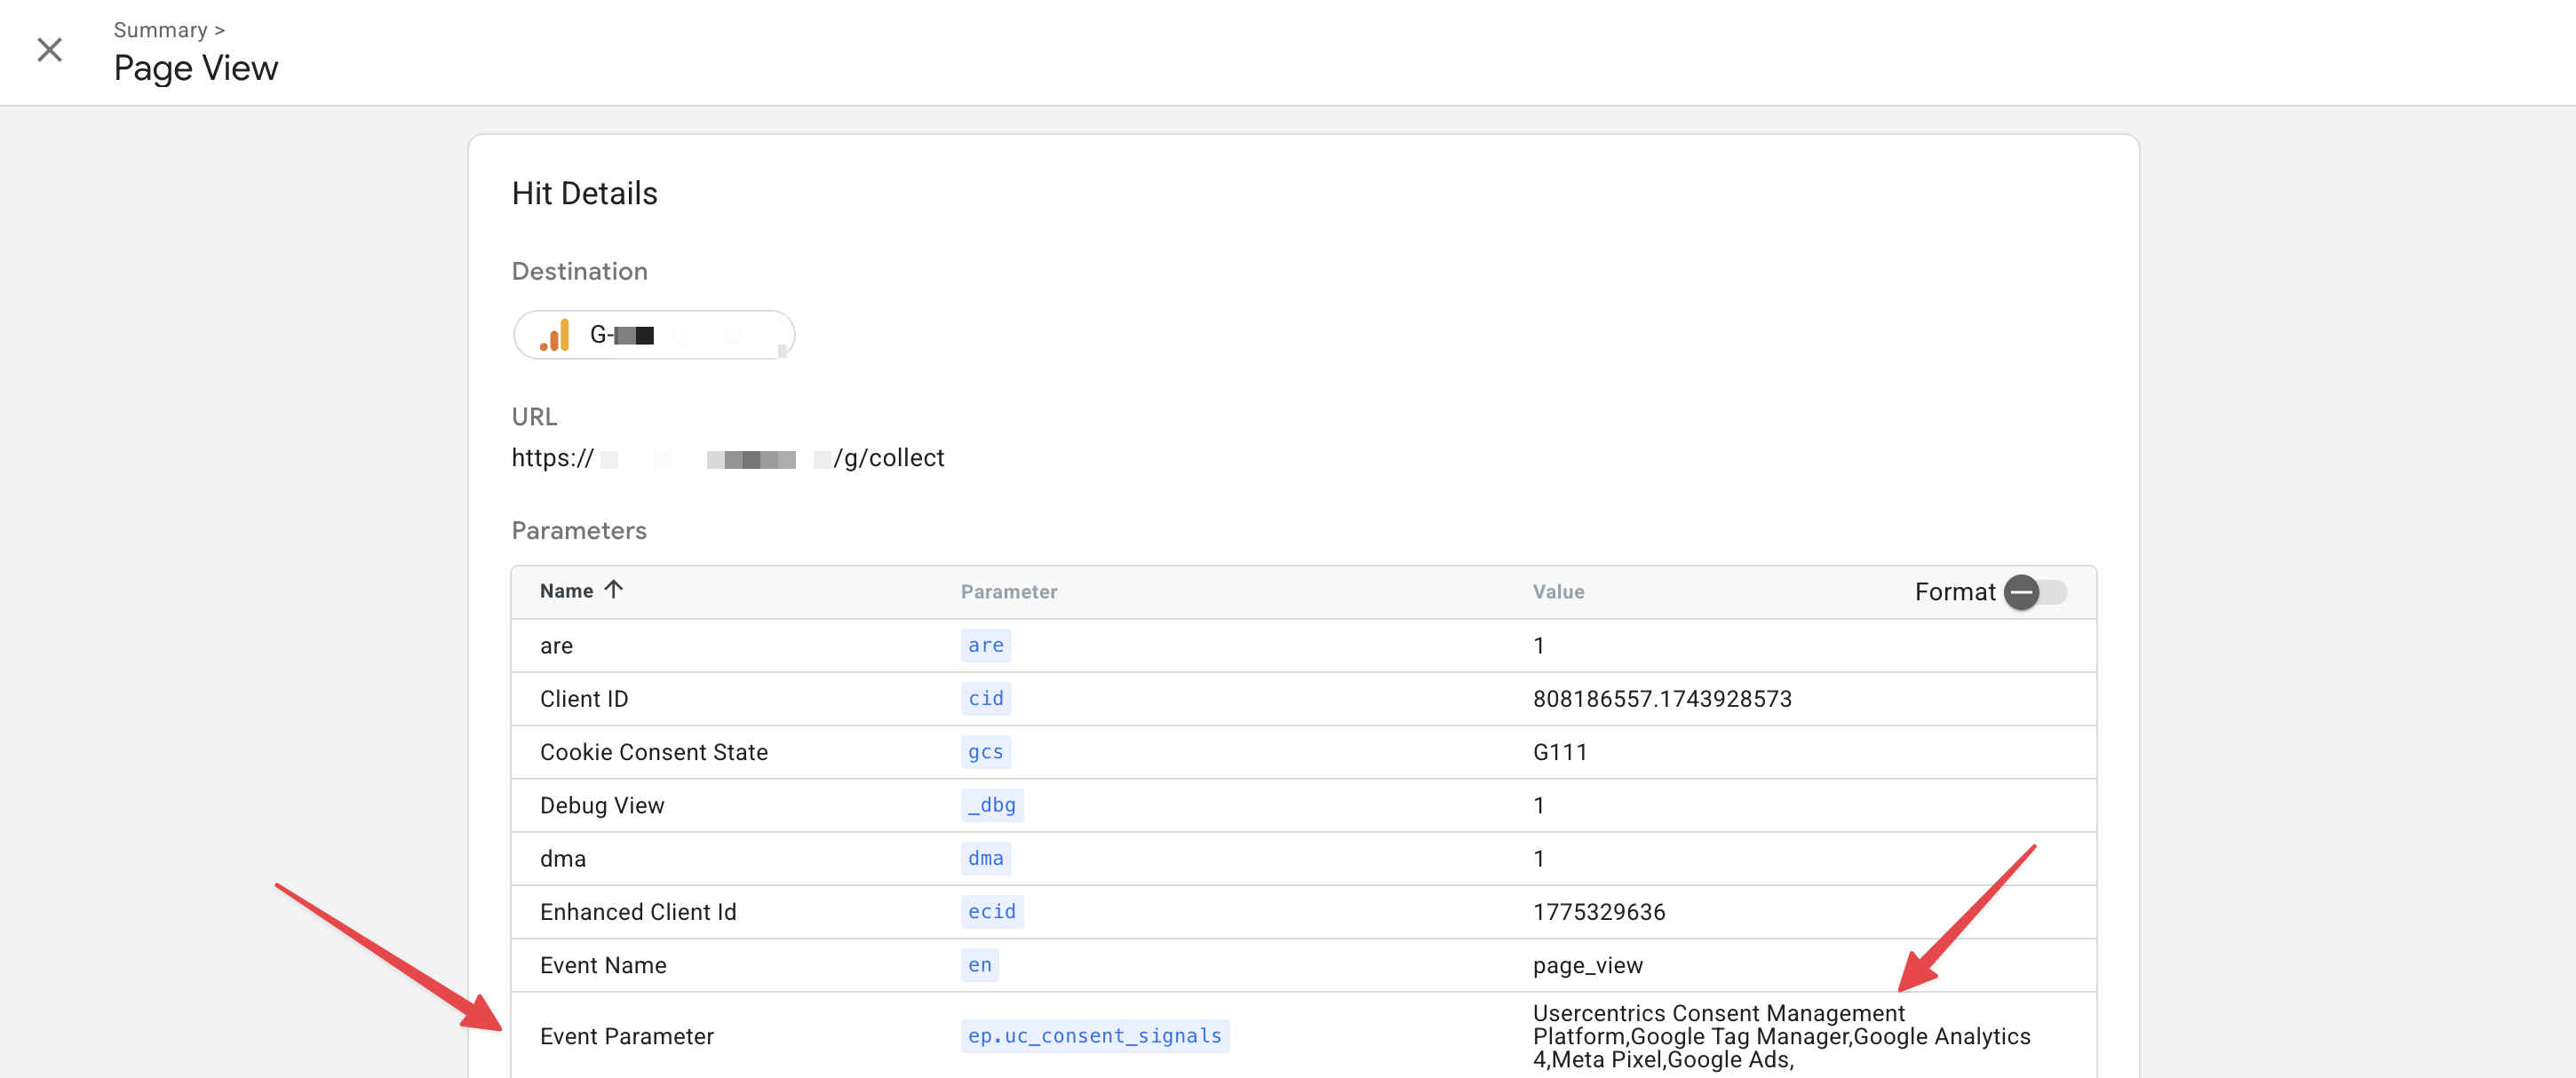Click the Google Analytics destination chip
This screenshot has width=2576, height=1078.
click(x=654, y=335)
